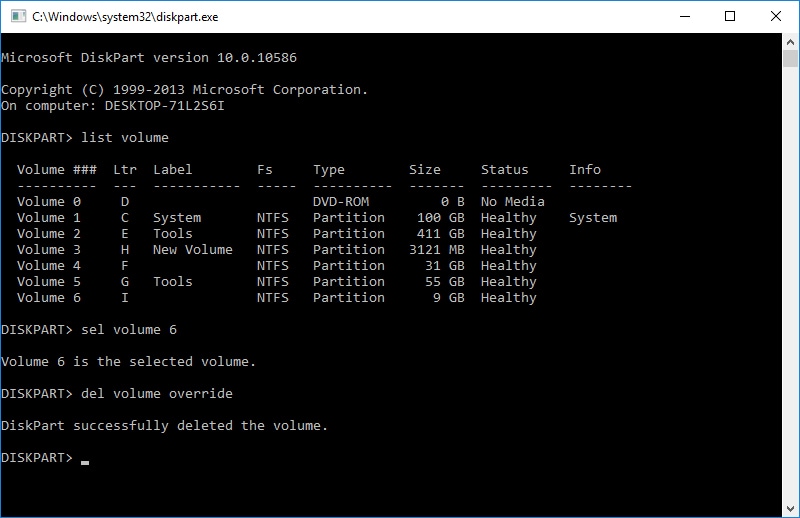Maximize the diskpart console window
800x518 pixels.
coord(730,16)
